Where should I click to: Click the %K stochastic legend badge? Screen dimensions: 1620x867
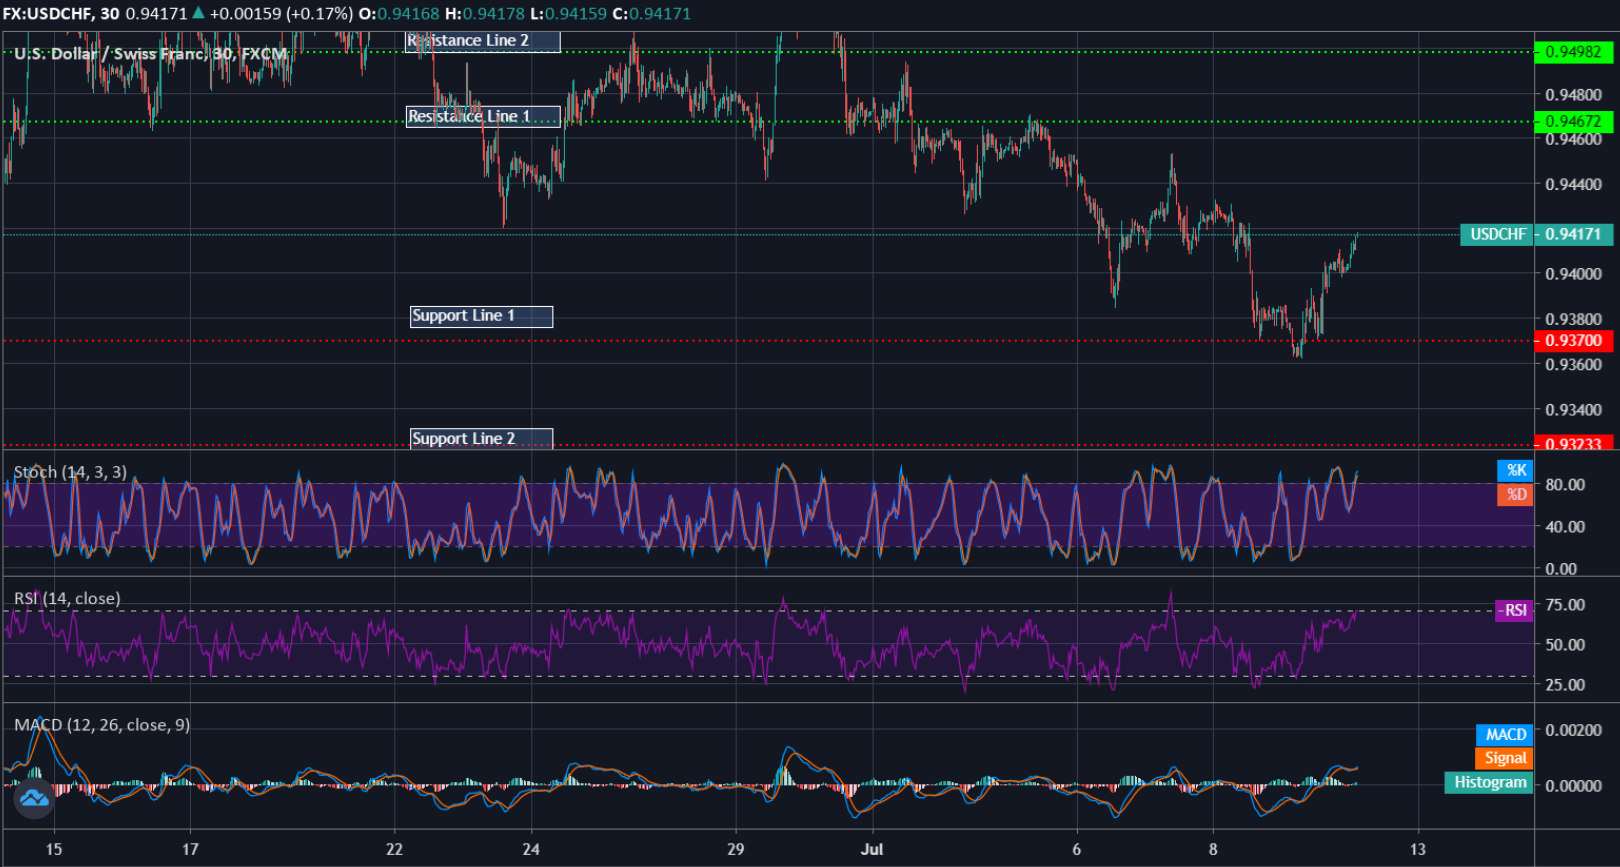(1515, 471)
